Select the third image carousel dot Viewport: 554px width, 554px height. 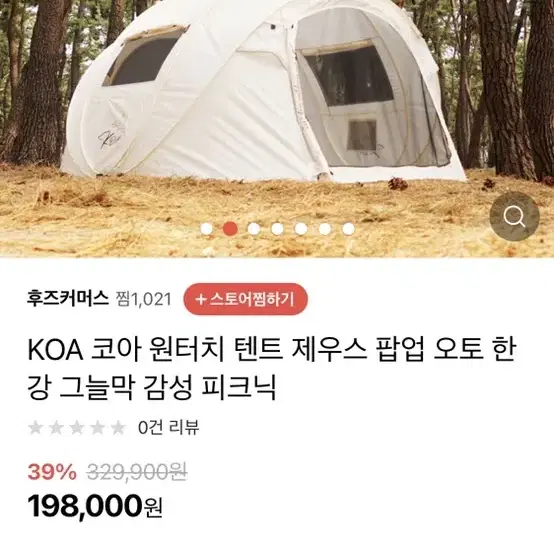pyautogui.click(x=254, y=229)
